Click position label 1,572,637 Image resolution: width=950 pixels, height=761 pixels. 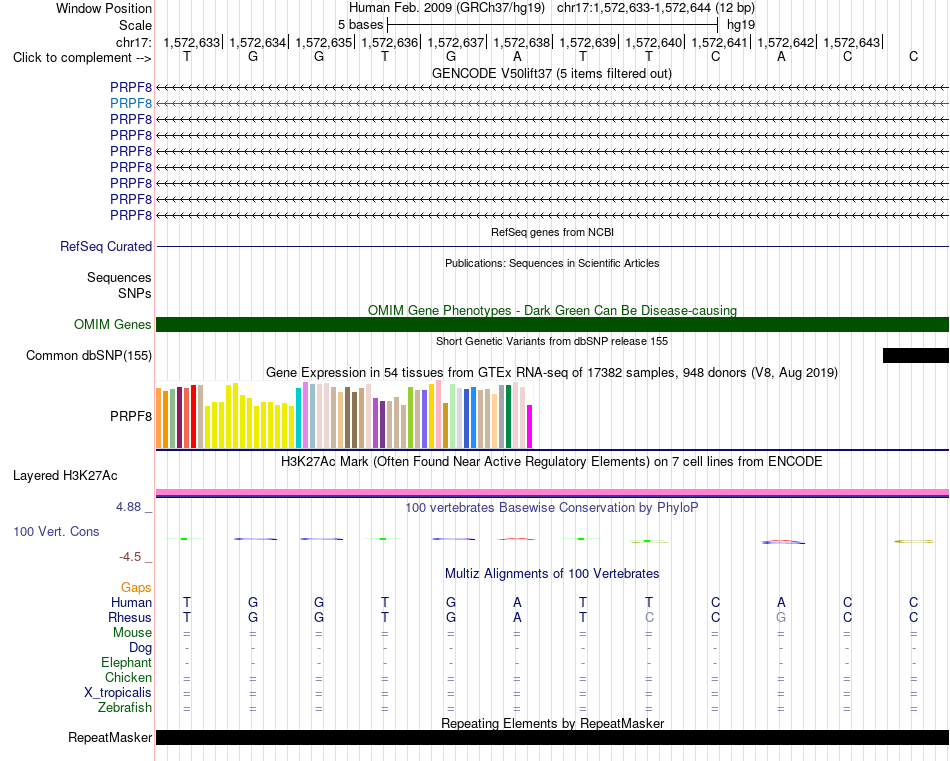click(x=456, y=42)
